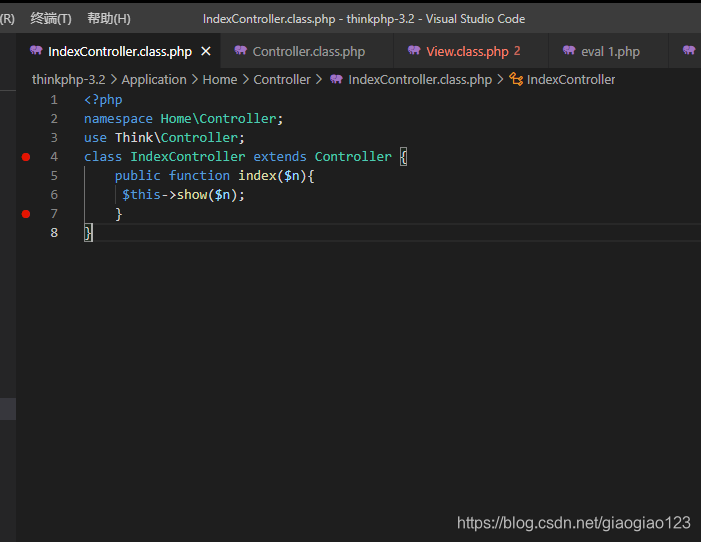Click PHP file icon in breadcrumb
Viewport: 701px width, 542px height.
(336, 79)
